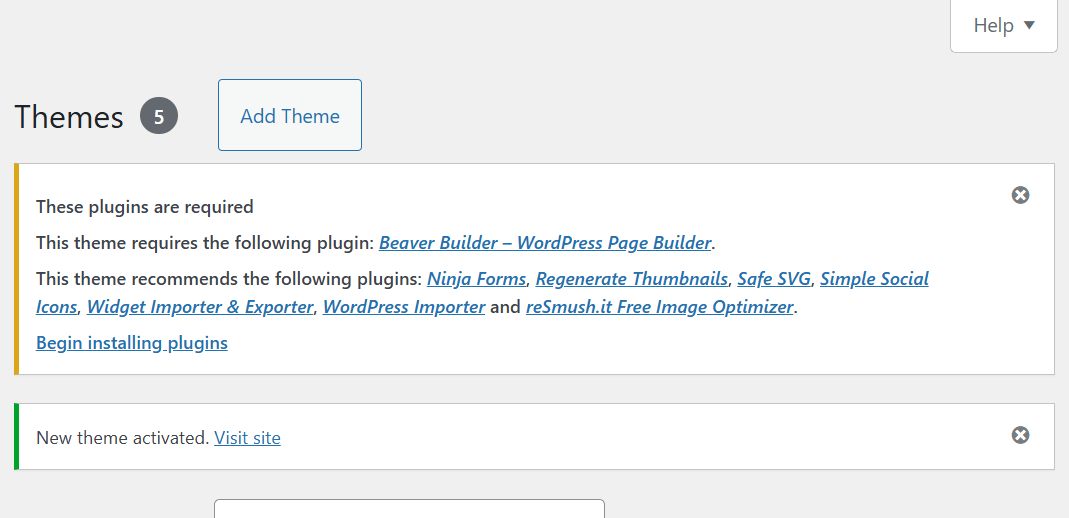The image size is (1069, 518).
Task: Click the Add Theme button
Action: [290, 116]
